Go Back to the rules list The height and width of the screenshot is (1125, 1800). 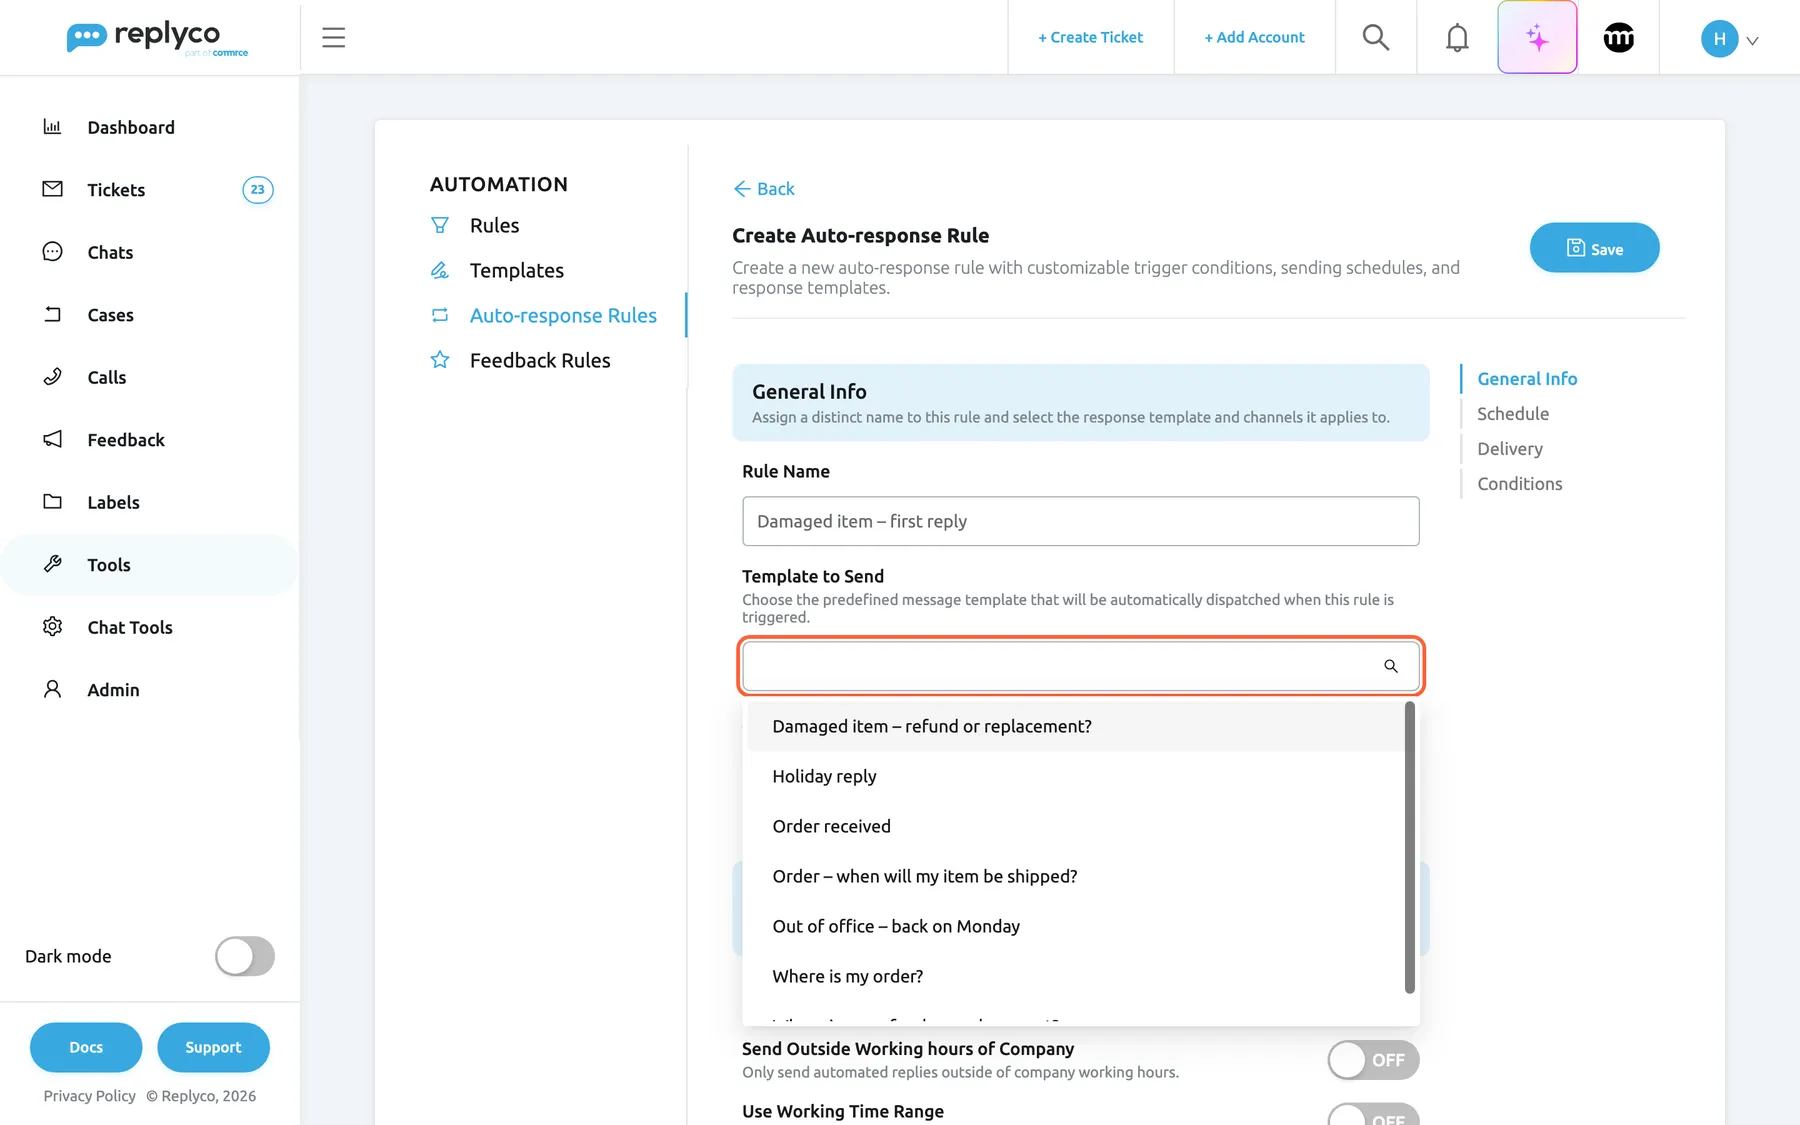(764, 189)
